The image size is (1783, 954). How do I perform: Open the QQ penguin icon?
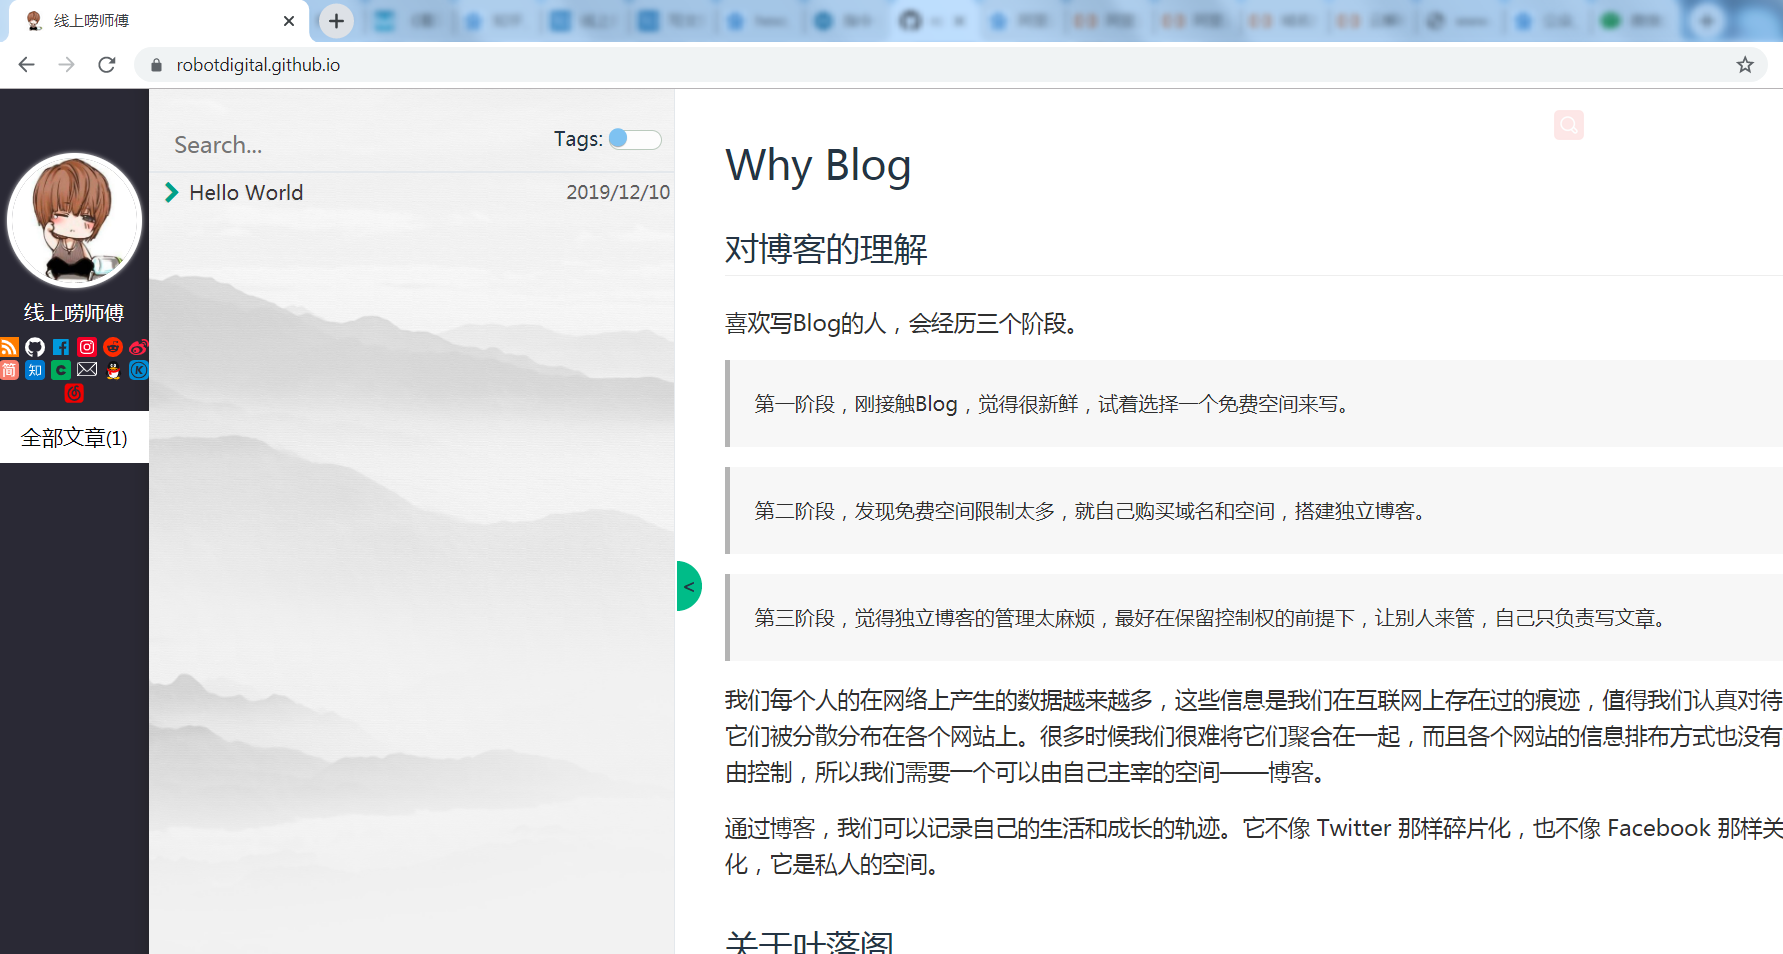[113, 370]
